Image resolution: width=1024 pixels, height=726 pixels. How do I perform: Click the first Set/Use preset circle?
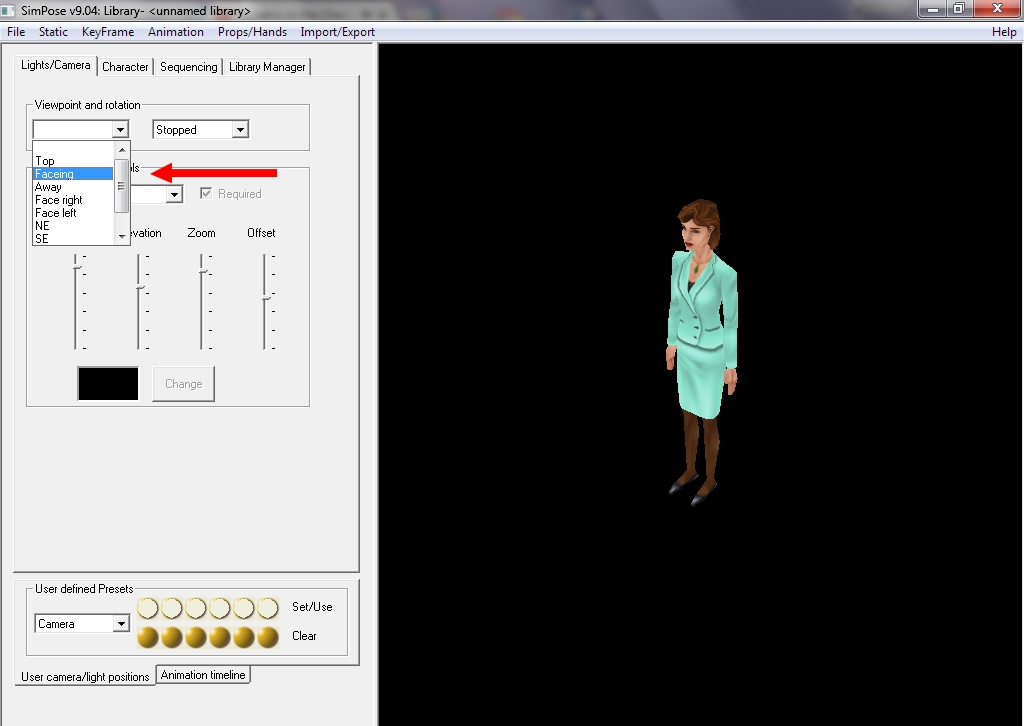148,608
